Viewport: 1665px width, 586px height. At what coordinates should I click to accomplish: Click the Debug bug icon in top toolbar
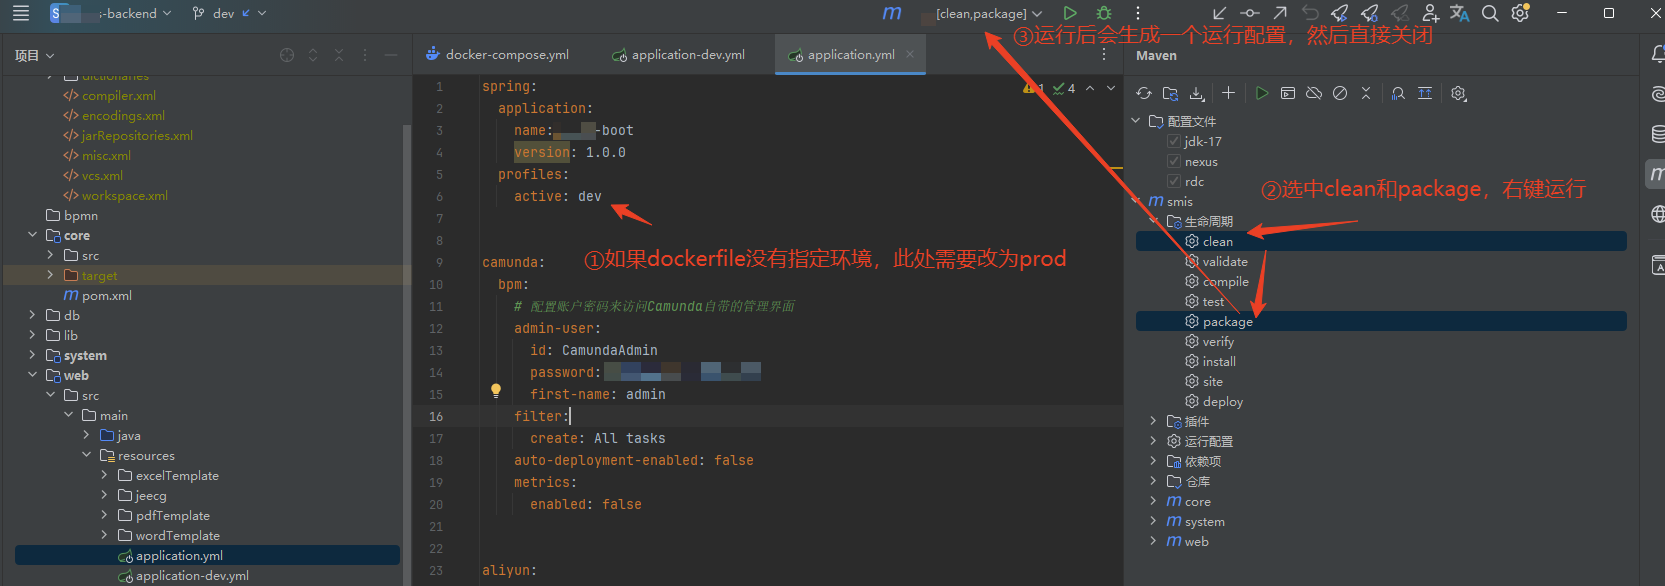pos(1104,13)
